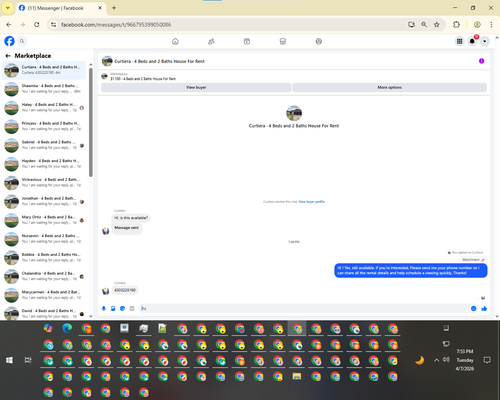This screenshot has width=500, height=400.
Task: Click the zoom magnifier in address bar
Action: coord(424,25)
